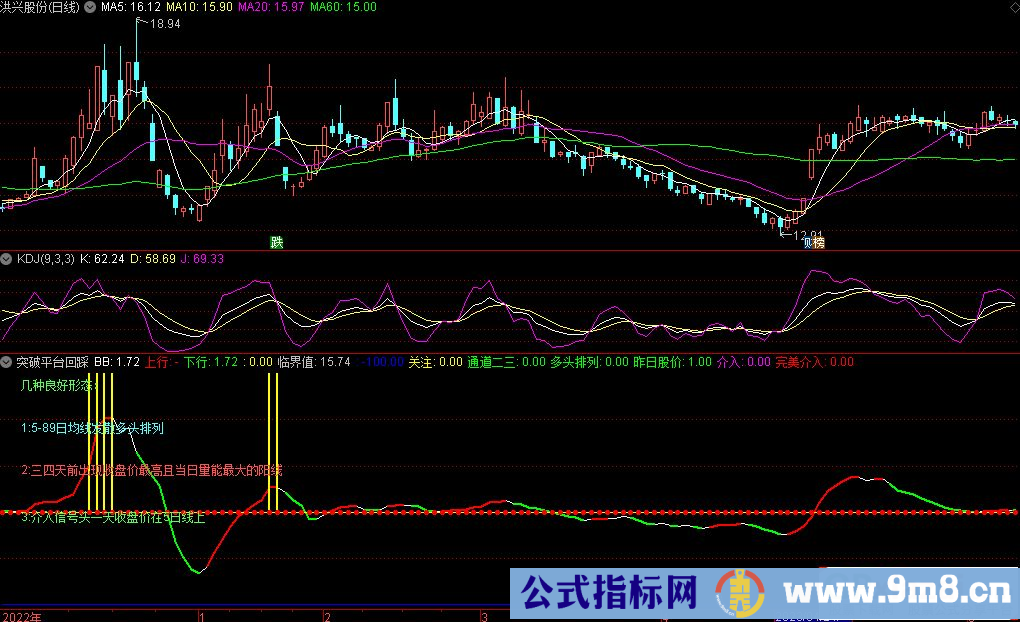This screenshot has width=1020, height=622.
Task: Click the 榜 event marker
Action: point(818,243)
